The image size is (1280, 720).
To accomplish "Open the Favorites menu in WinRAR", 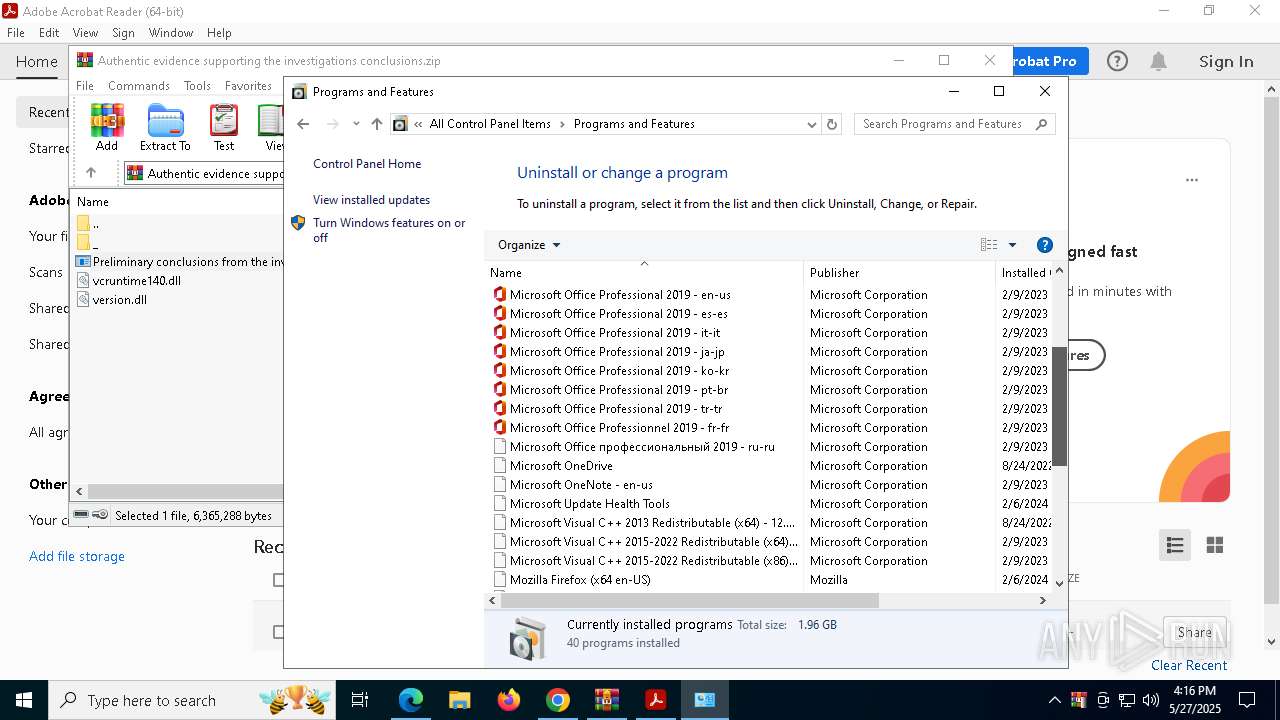I will click(x=248, y=86).
